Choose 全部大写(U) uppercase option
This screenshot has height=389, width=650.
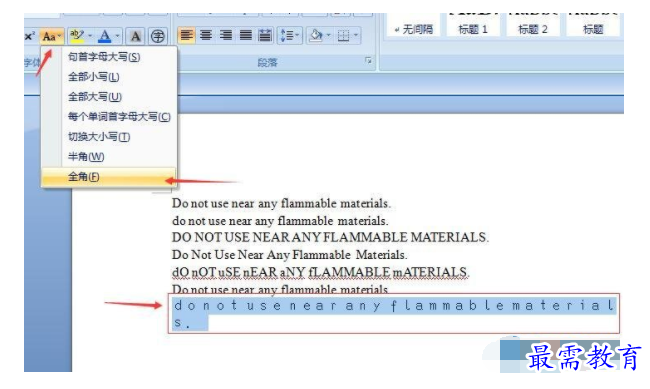tap(109, 97)
